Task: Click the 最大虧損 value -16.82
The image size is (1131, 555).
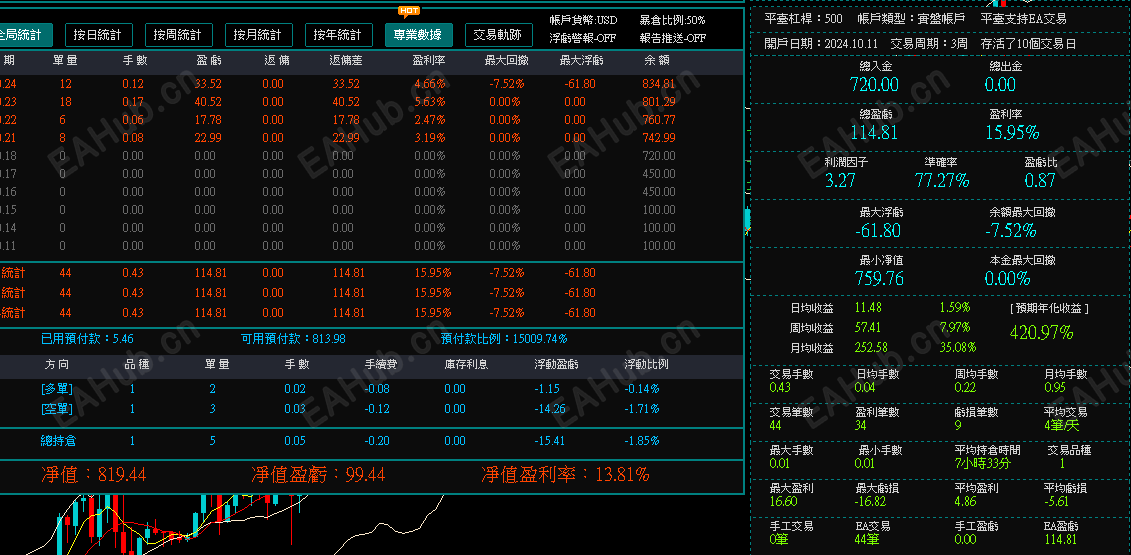Action: [871, 502]
